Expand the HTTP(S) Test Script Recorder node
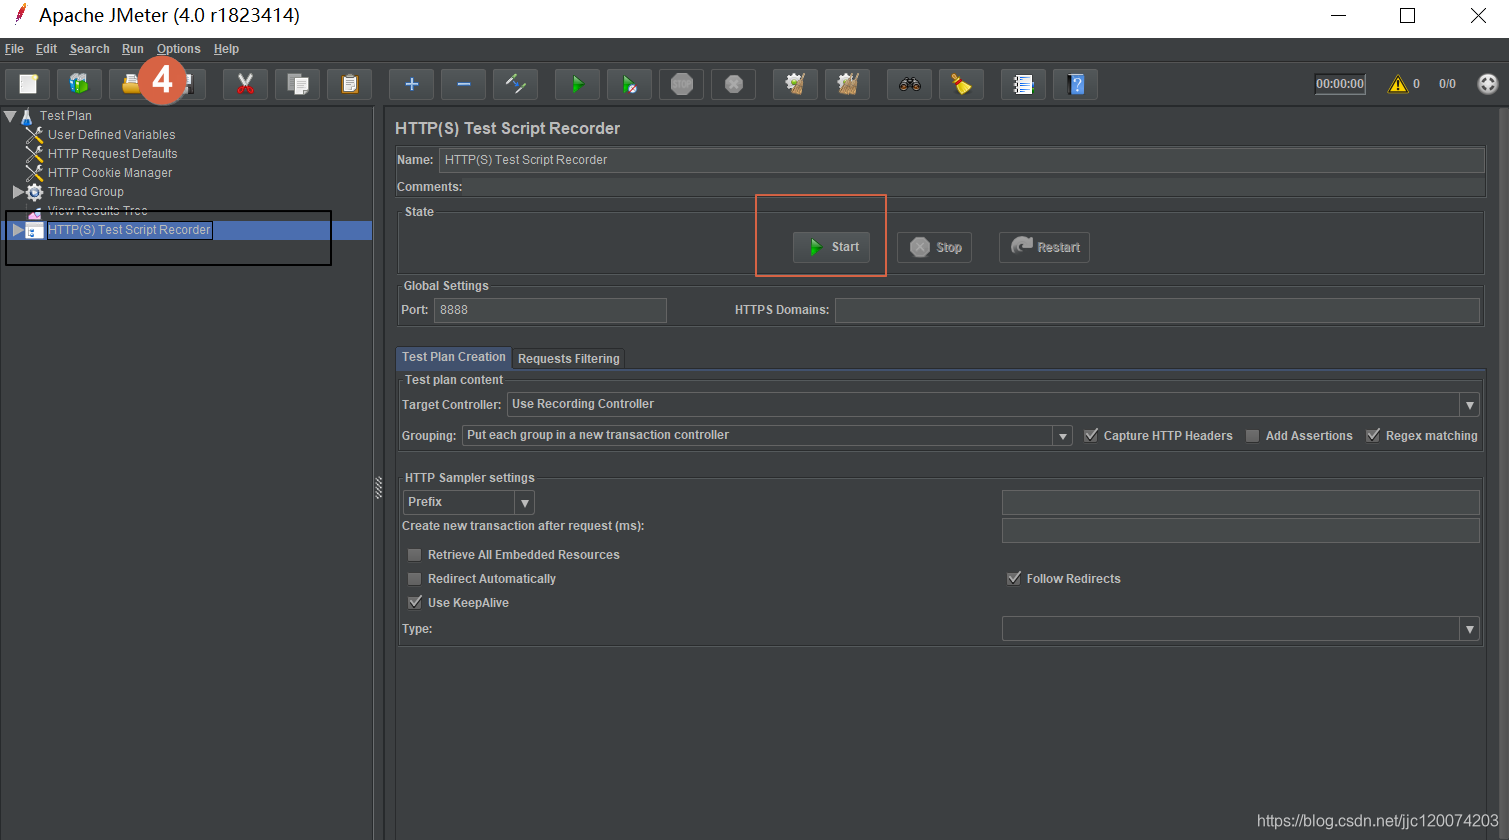Screen dimensions: 1509x840 click(x=18, y=230)
